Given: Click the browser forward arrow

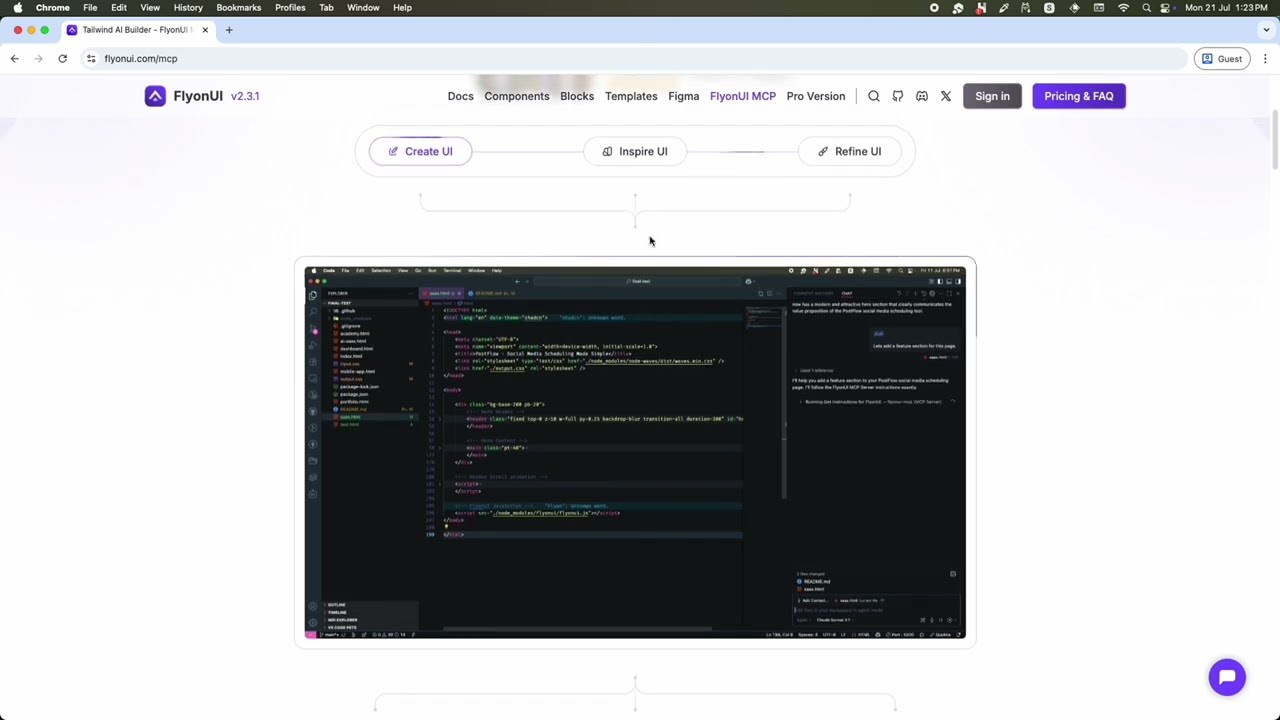Looking at the screenshot, I should [38, 59].
